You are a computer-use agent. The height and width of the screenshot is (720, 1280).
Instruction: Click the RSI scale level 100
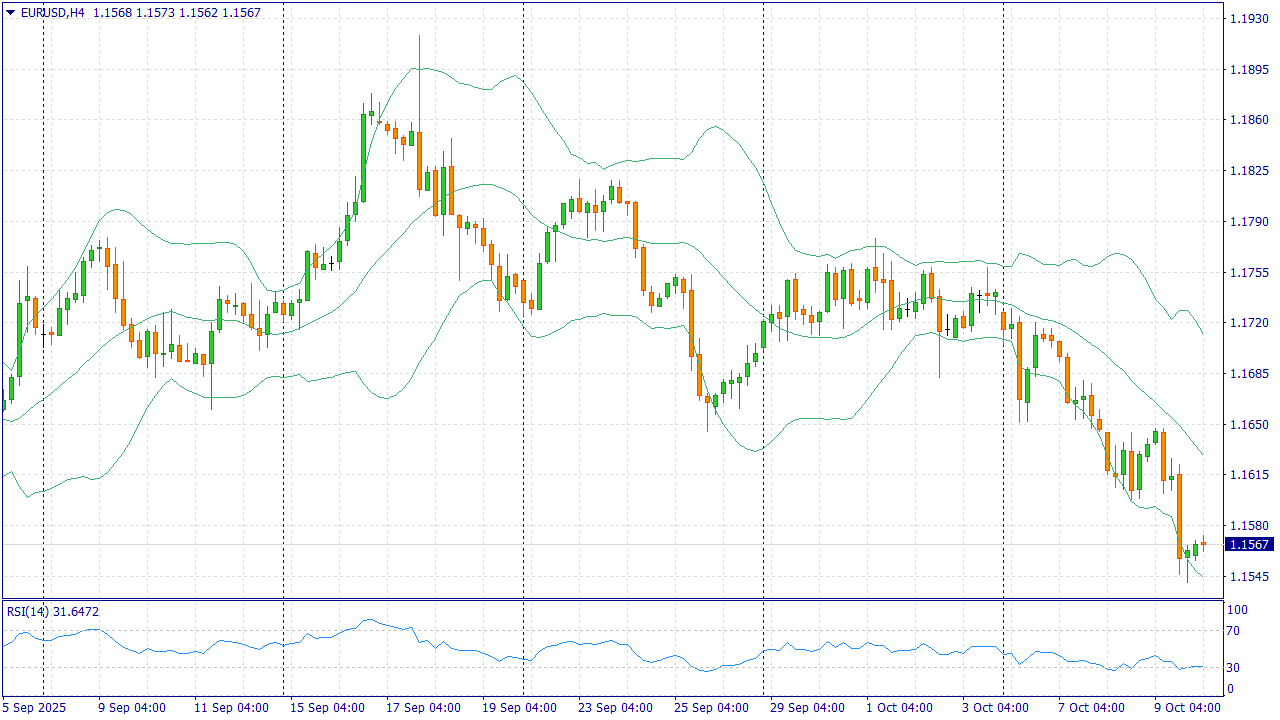[x=1236, y=610]
